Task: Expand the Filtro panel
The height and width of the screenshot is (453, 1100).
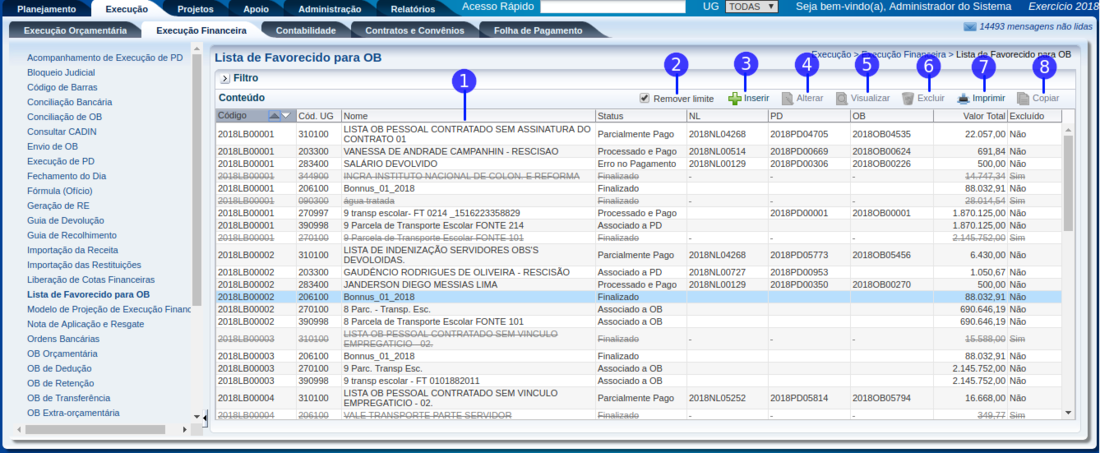Action: point(225,78)
